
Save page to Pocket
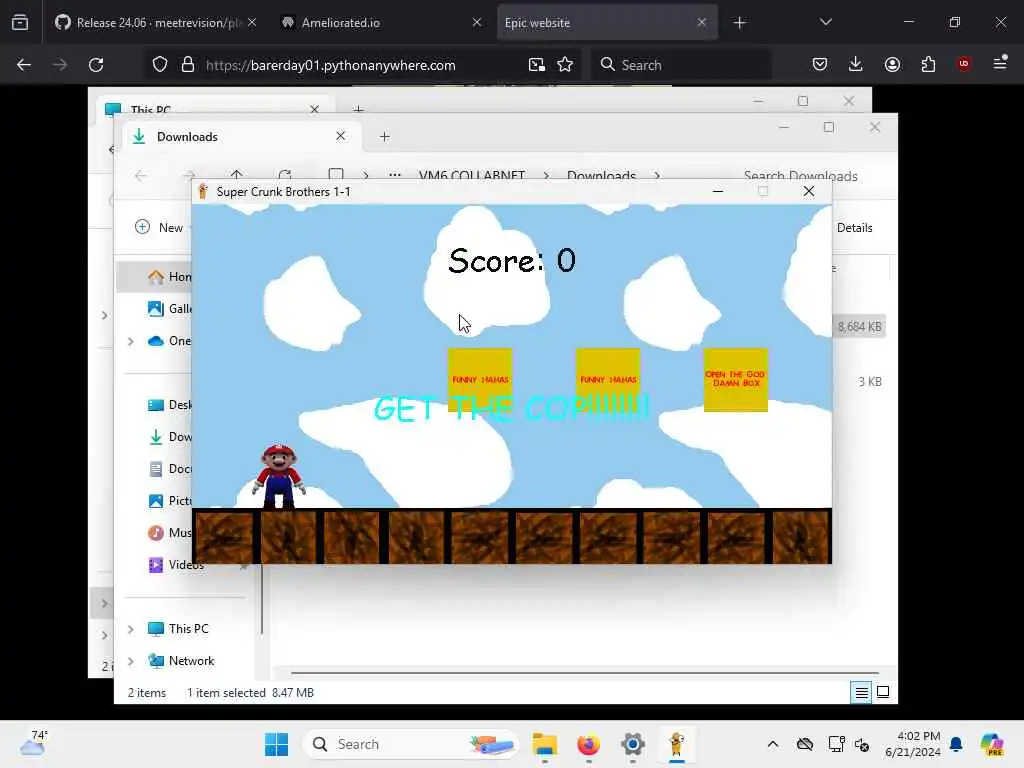820,64
